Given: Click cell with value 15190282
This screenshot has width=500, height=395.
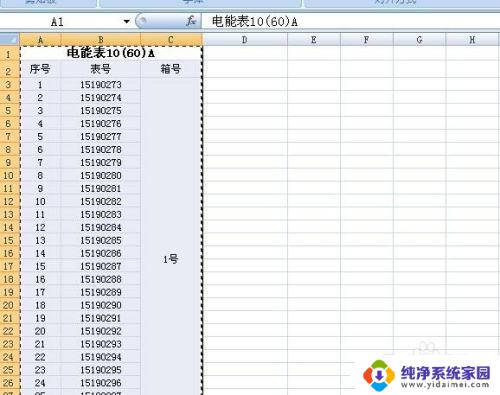Looking at the screenshot, I should (x=101, y=202).
